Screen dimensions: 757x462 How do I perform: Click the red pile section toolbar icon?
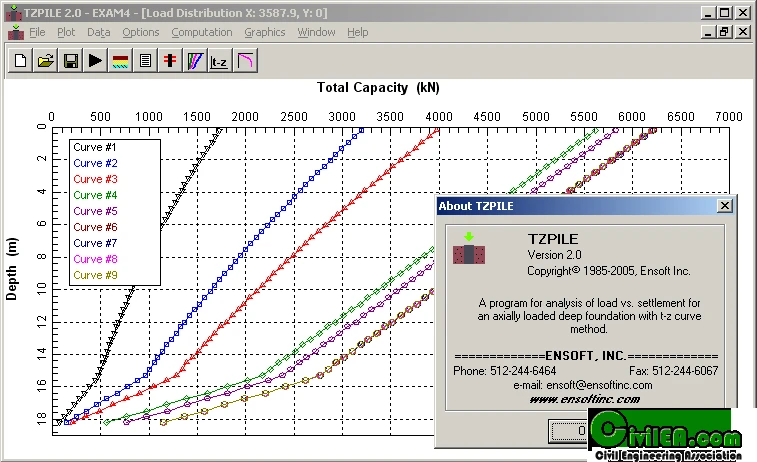170,61
